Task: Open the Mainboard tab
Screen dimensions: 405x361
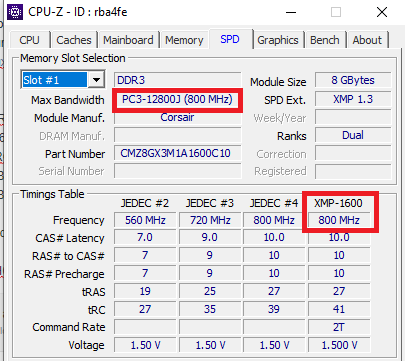Action: click(x=128, y=40)
